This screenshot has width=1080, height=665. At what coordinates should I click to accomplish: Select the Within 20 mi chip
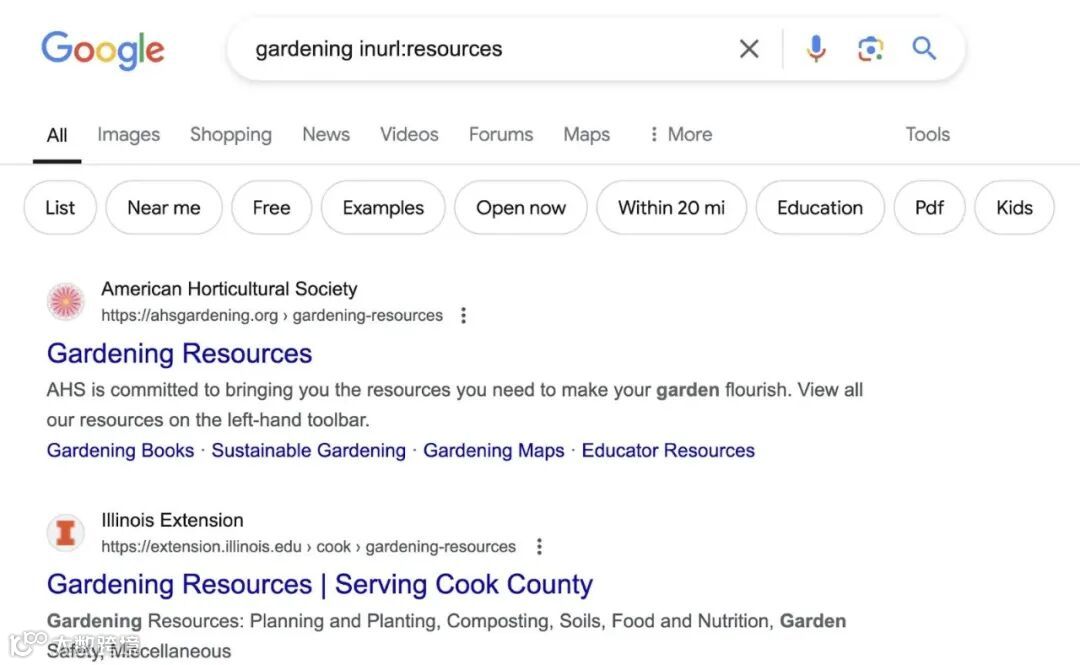click(x=671, y=208)
